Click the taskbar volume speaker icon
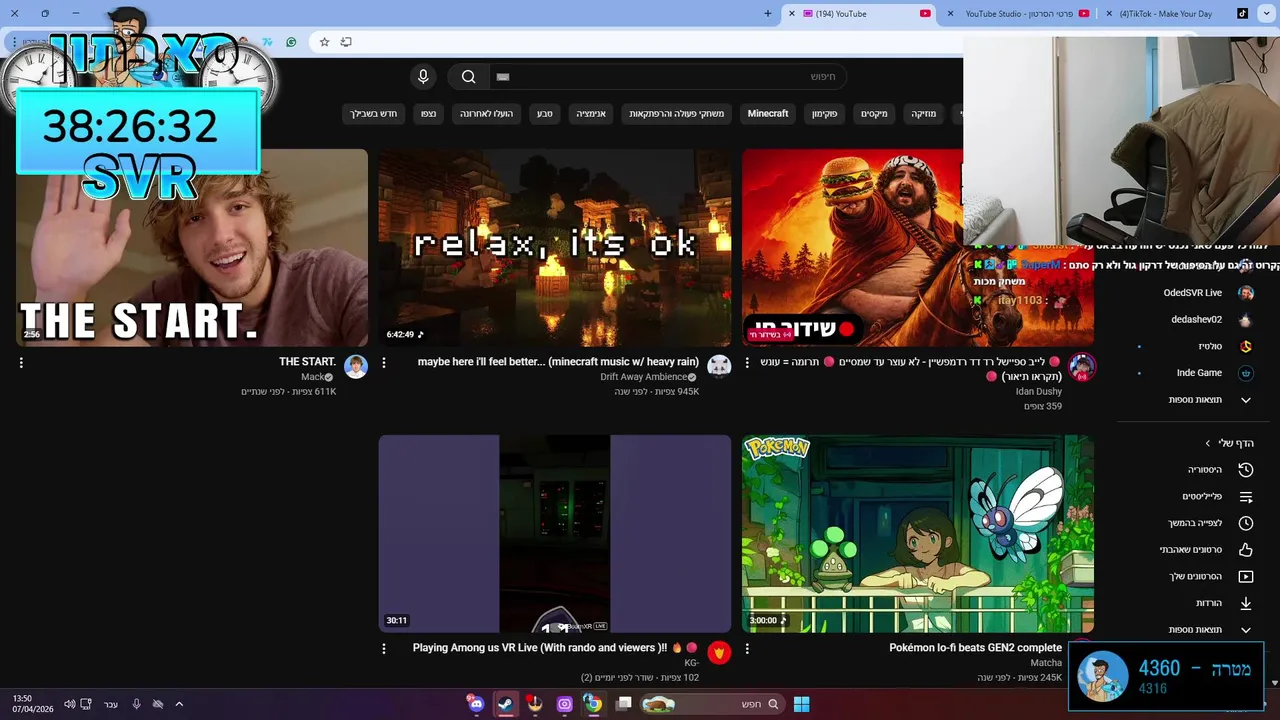1280x720 pixels. [69, 704]
